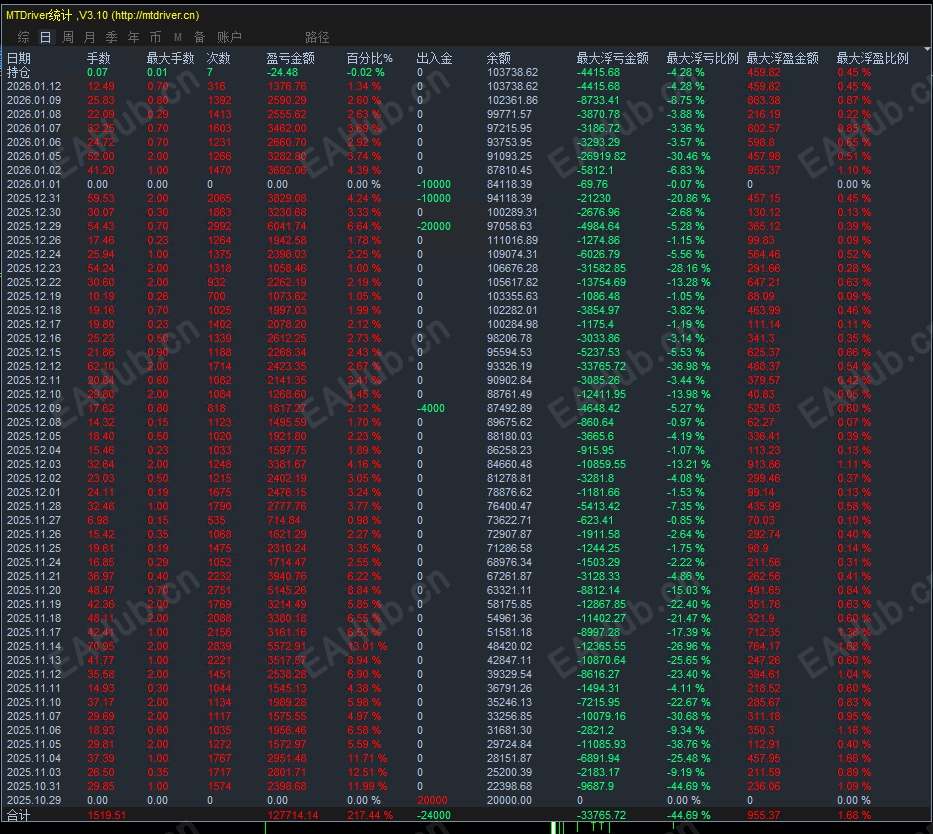Select the 2025.12.29 date row
Screen dimensions: 933x834
(x=34, y=226)
